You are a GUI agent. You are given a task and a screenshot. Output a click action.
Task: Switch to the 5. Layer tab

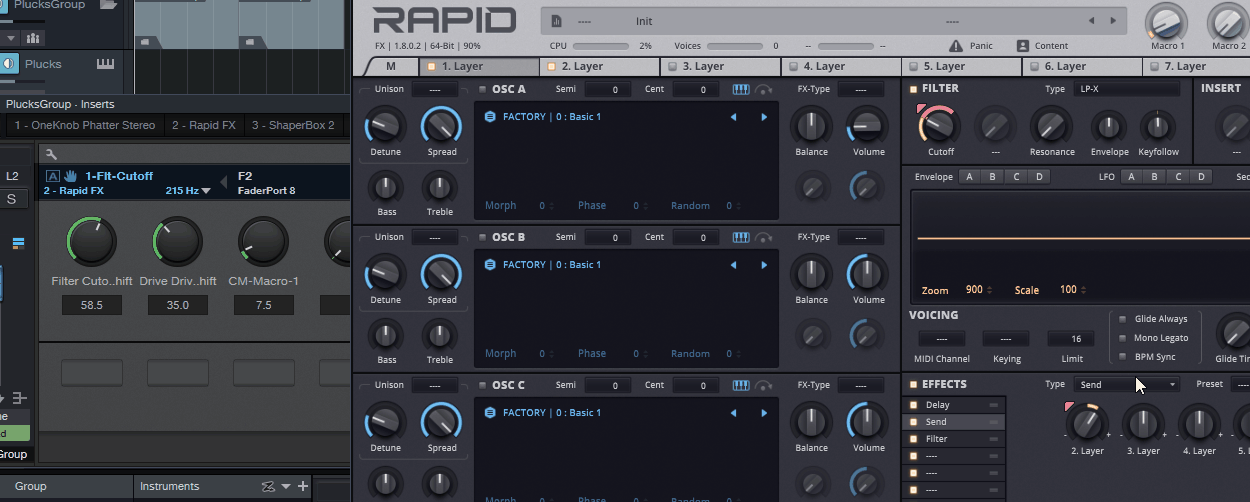point(962,66)
